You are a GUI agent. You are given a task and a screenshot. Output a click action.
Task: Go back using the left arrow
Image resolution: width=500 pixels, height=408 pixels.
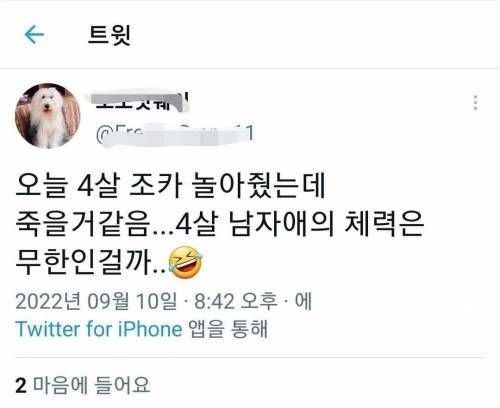(x=34, y=34)
